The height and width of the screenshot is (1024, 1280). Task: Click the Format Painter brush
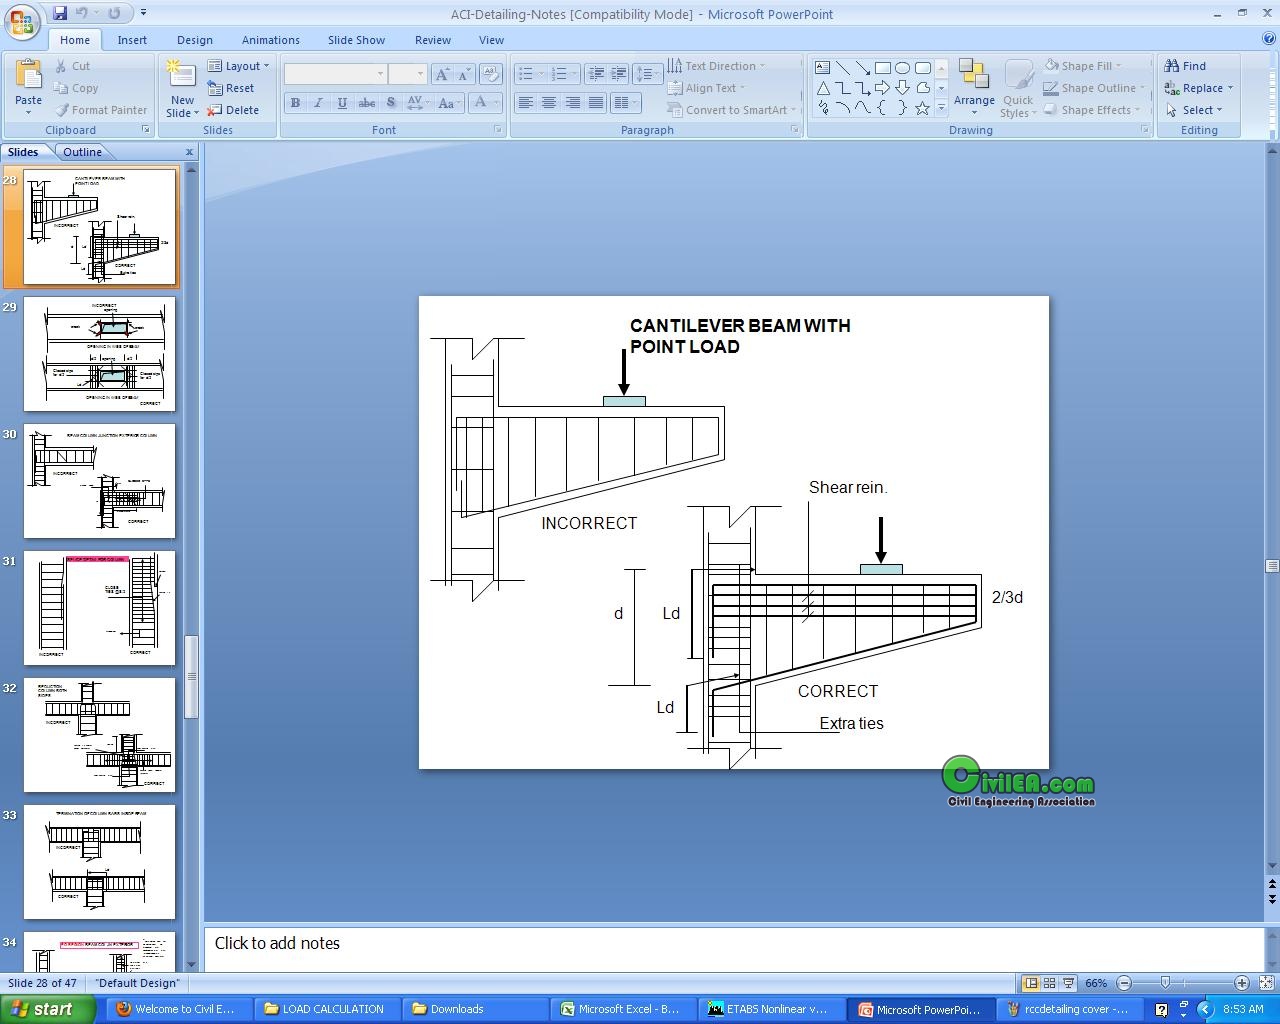[x=62, y=110]
